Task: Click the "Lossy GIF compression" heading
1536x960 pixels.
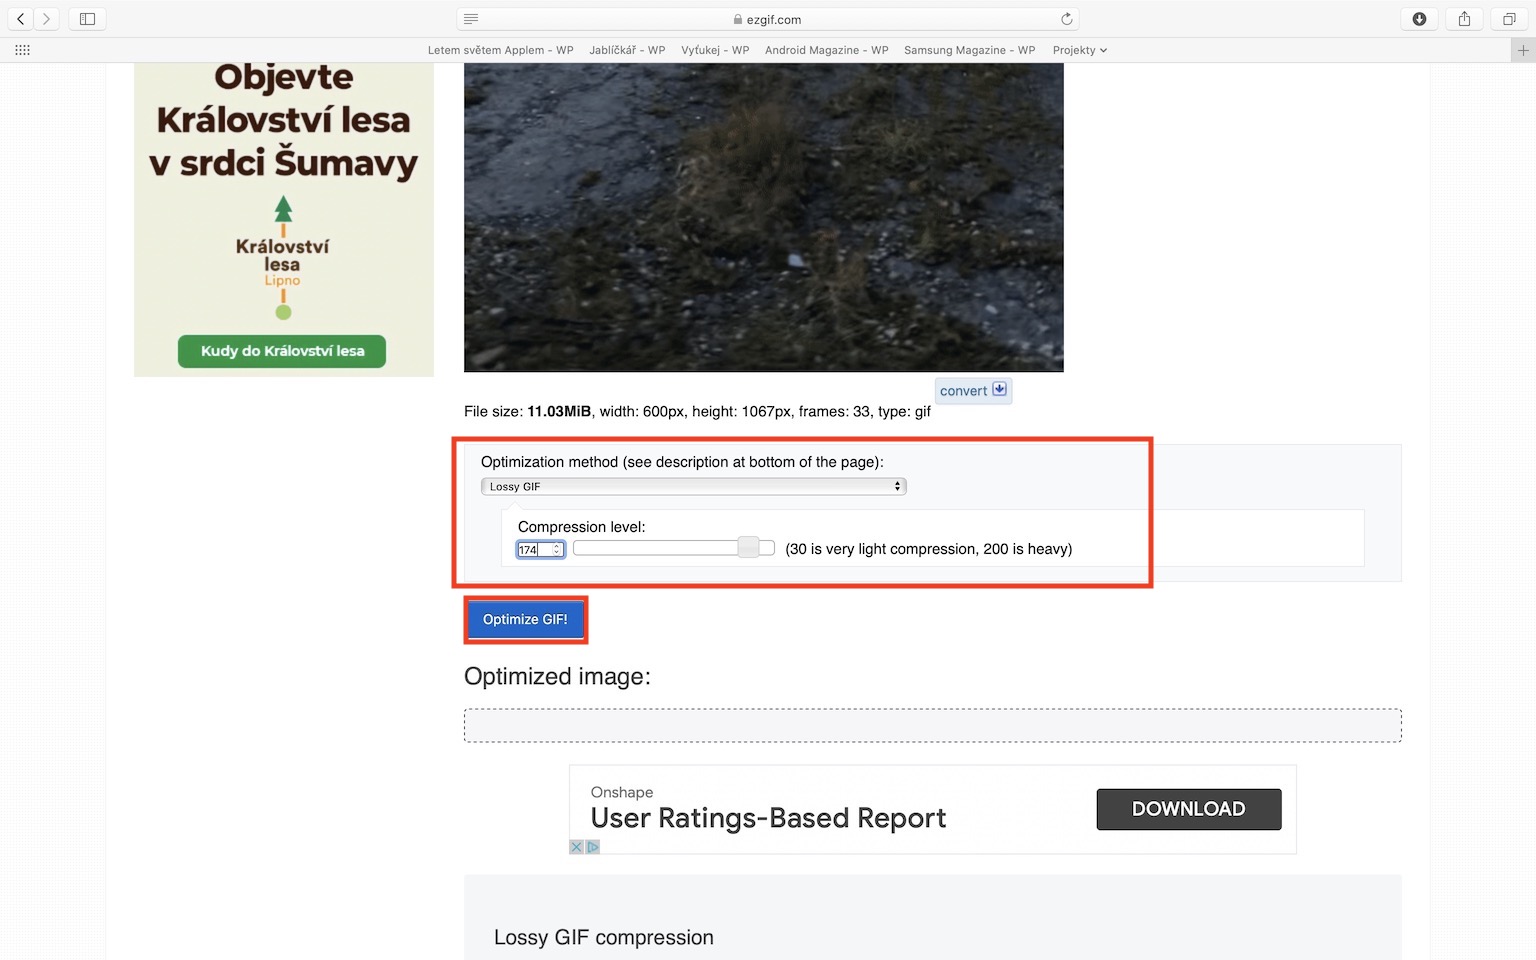Action: click(604, 937)
